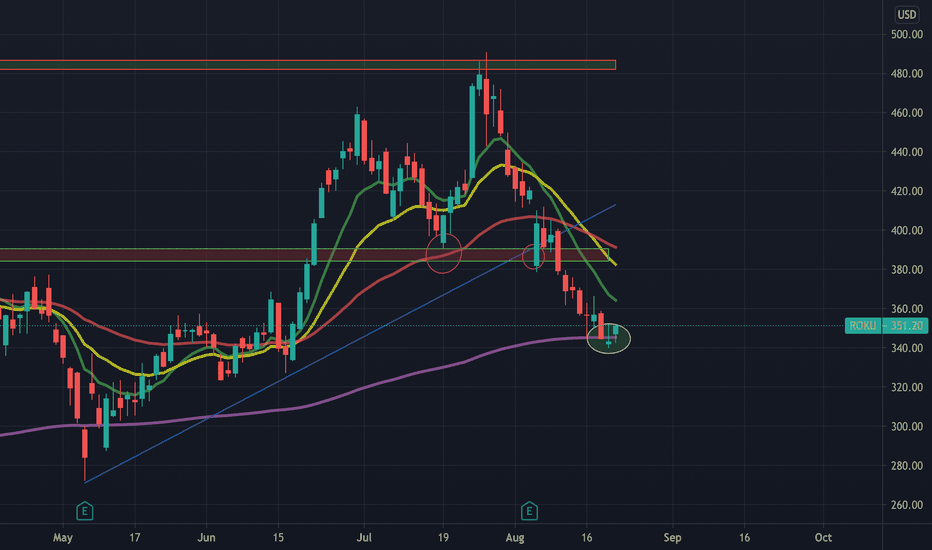Click the 420.00 price axis label
Screen dimensions: 932x550
coord(906,191)
